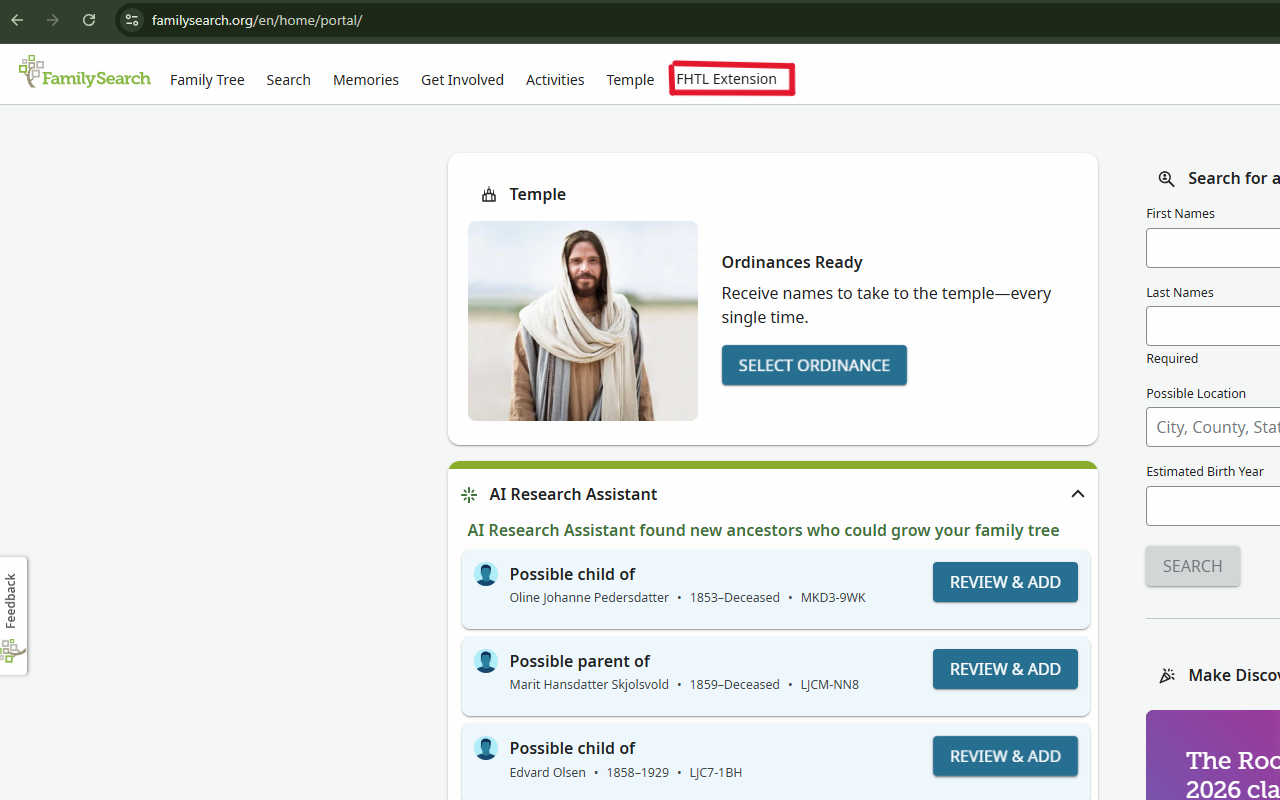Click the browser forward arrow
This screenshot has height=800, width=1280.
pos(53,20)
